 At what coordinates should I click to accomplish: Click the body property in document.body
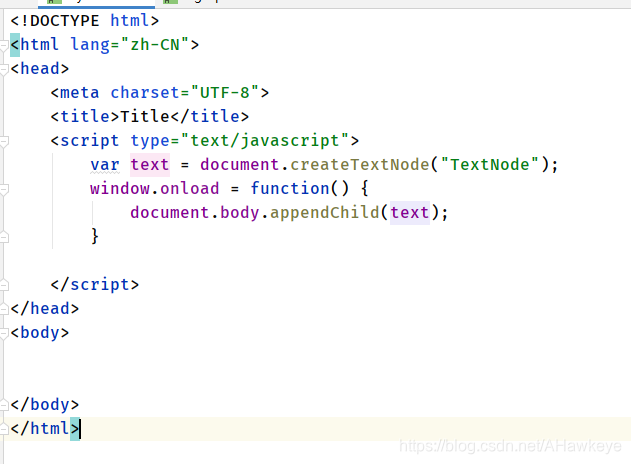pyautogui.click(x=239, y=213)
